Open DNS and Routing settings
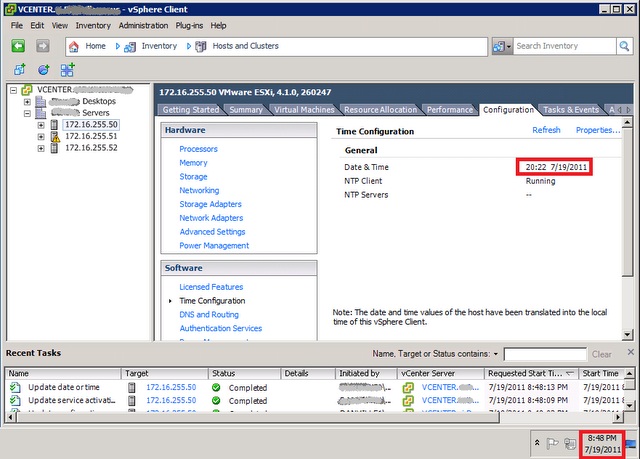The image size is (640, 459). tap(209, 315)
